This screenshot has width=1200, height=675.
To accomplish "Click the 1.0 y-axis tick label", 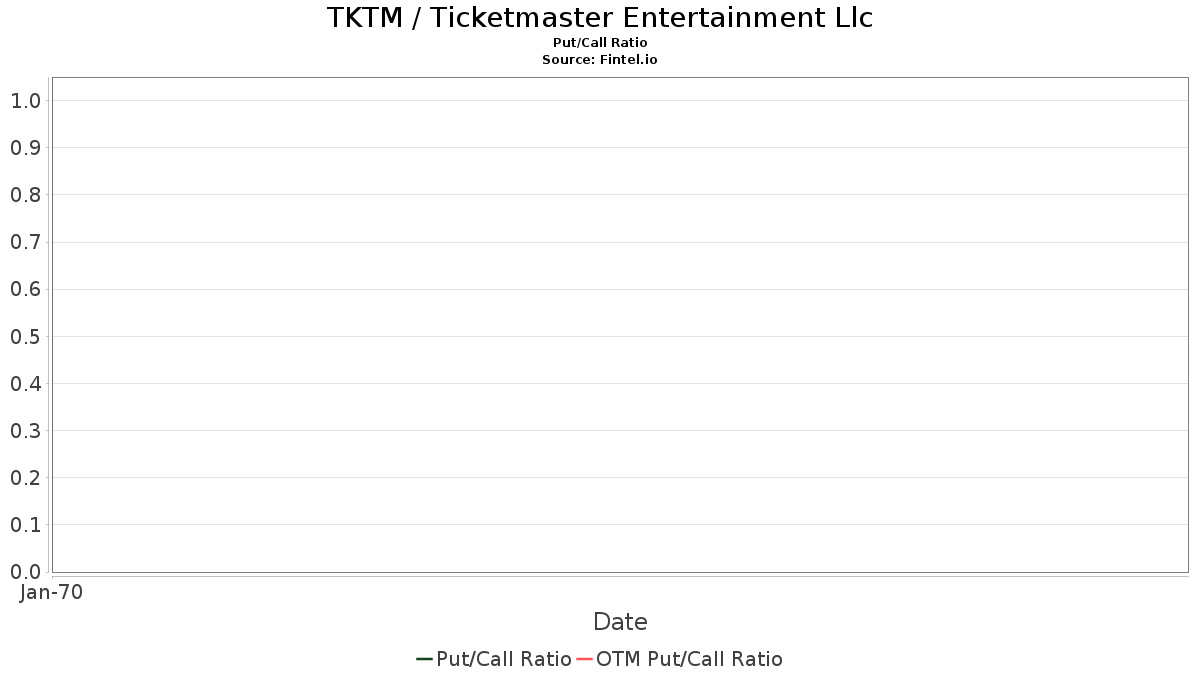I will pyautogui.click(x=26, y=101).
